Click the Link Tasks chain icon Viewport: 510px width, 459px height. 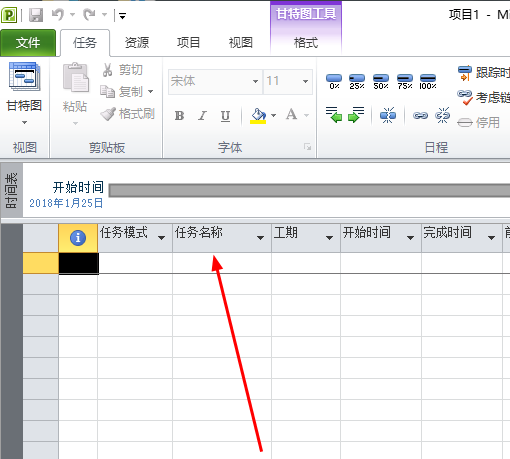pyautogui.click(x=420, y=115)
